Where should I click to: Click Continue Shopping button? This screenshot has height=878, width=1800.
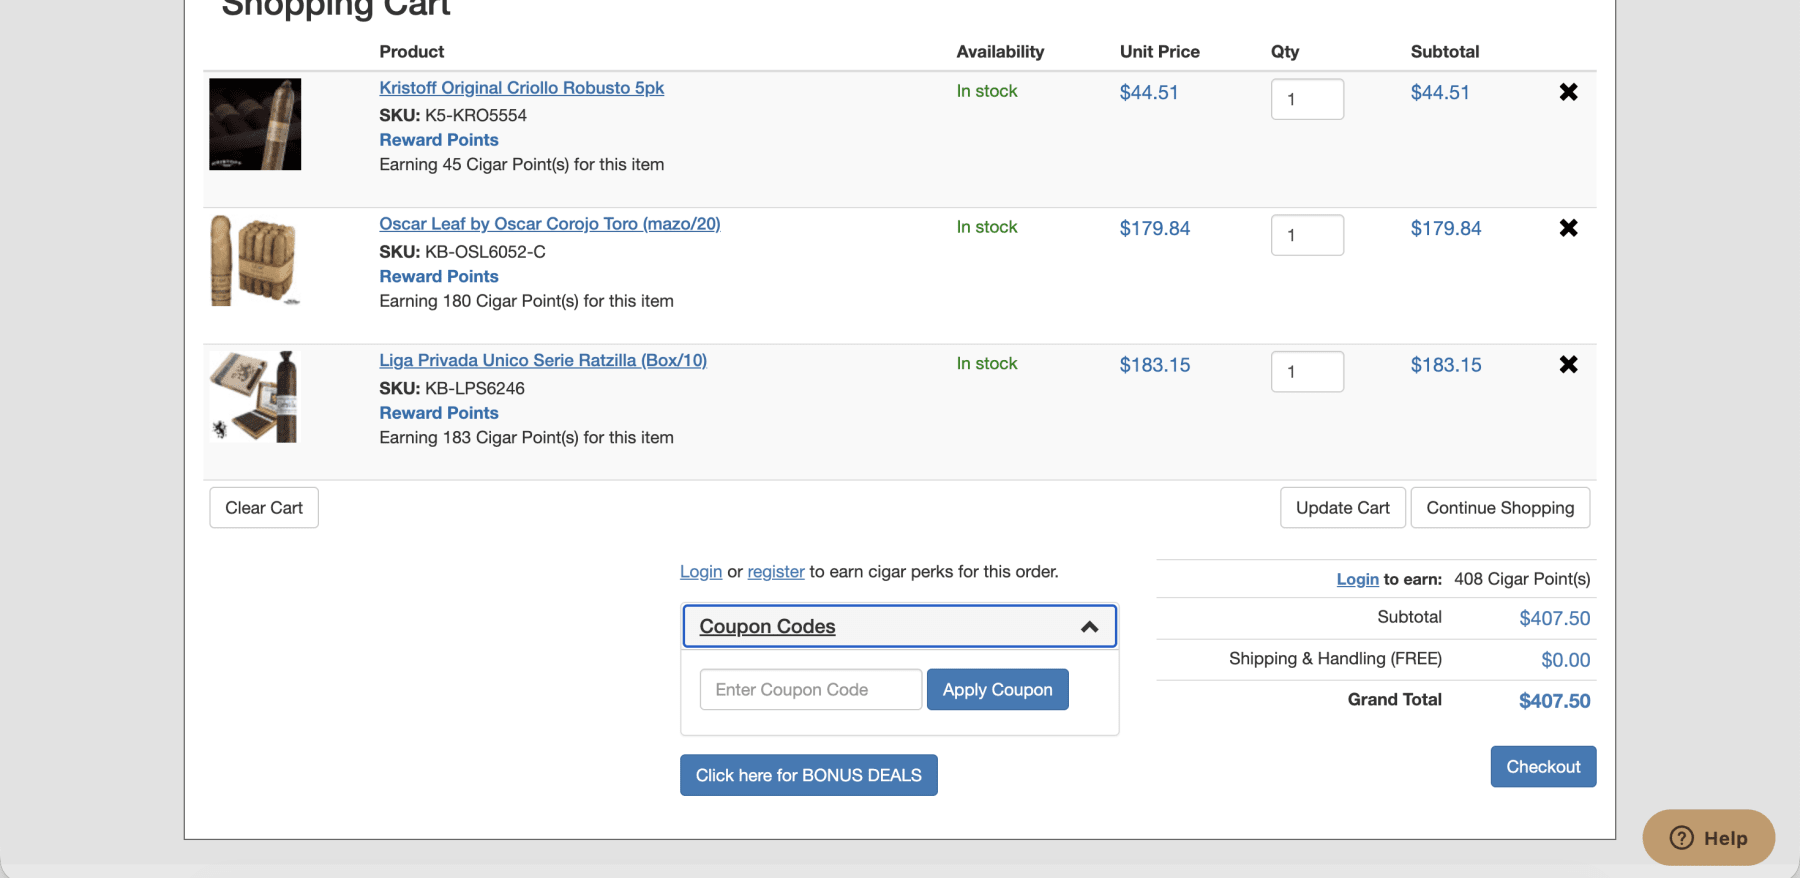[1500, 508]
